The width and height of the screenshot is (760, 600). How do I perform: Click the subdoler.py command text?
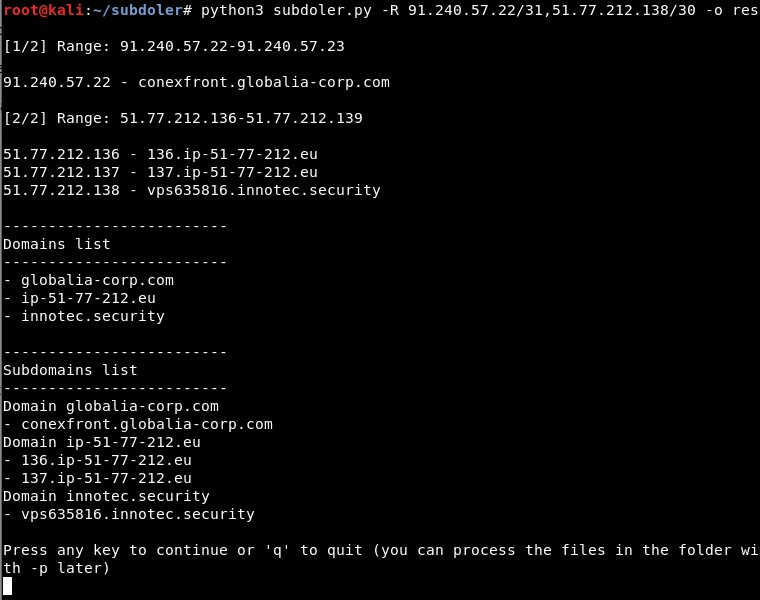click(322, 10)
